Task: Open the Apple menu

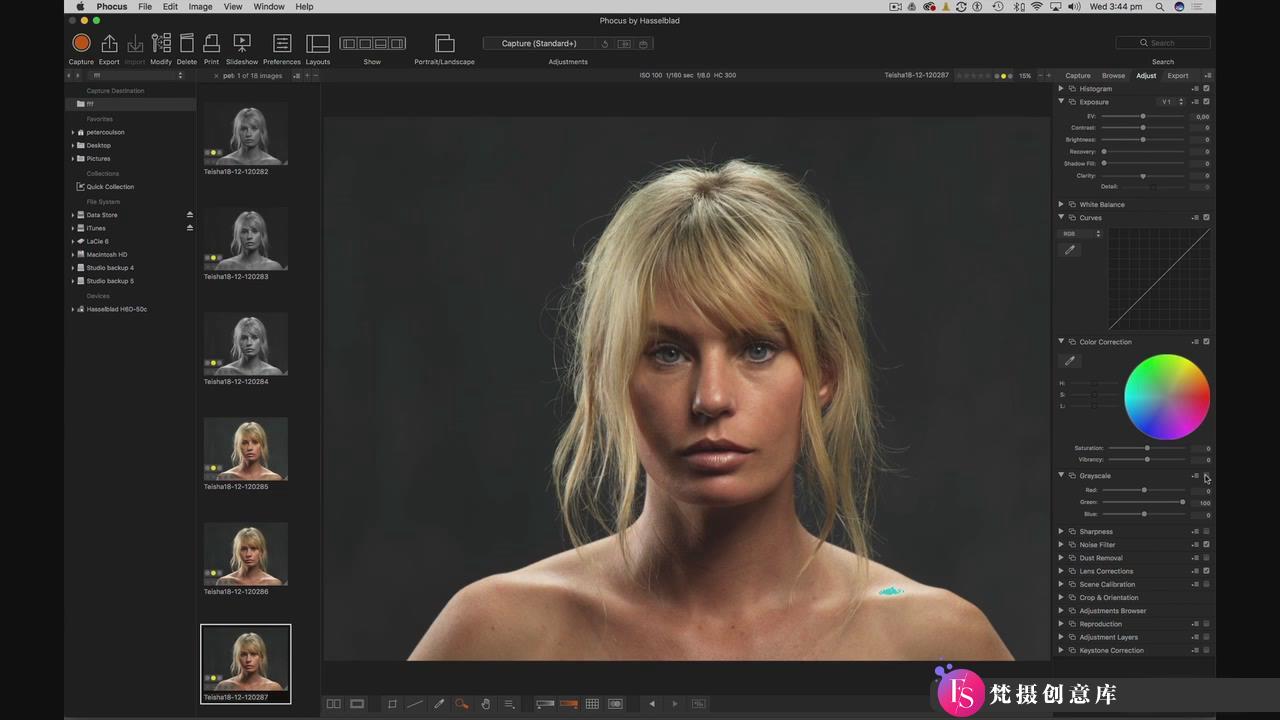Action: point(81,7)
